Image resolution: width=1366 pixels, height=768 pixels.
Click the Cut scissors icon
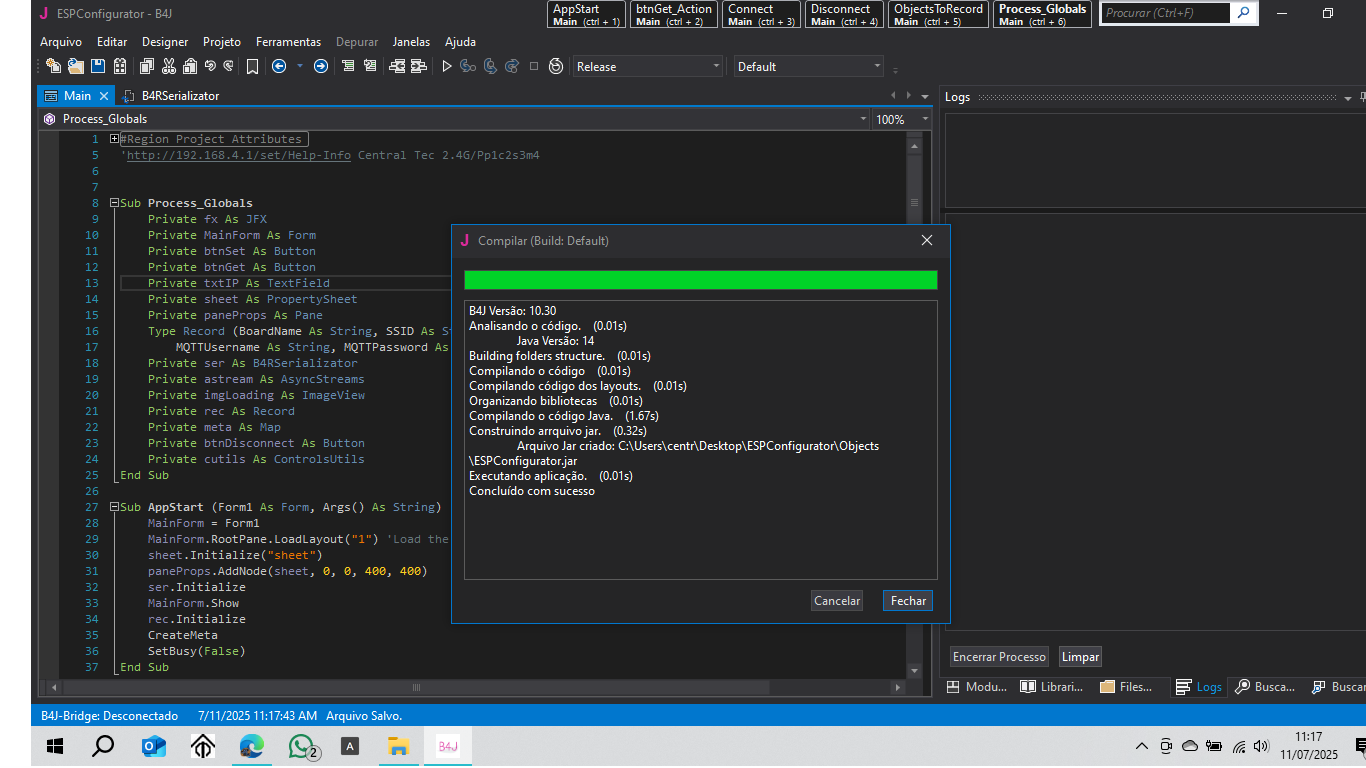point(168,66)
